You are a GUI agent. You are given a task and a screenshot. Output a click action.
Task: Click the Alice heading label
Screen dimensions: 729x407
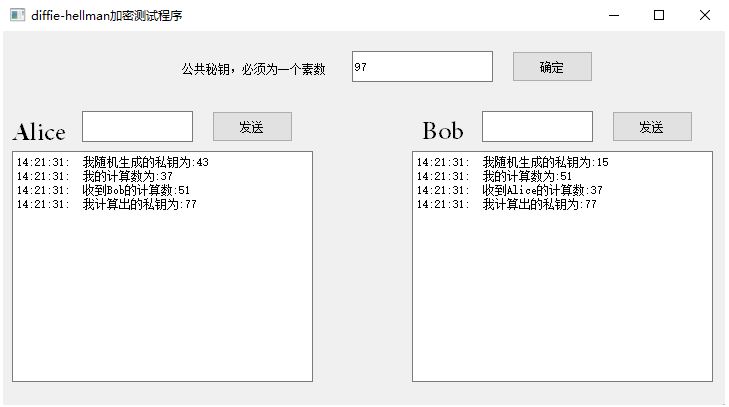click(39, 132)
